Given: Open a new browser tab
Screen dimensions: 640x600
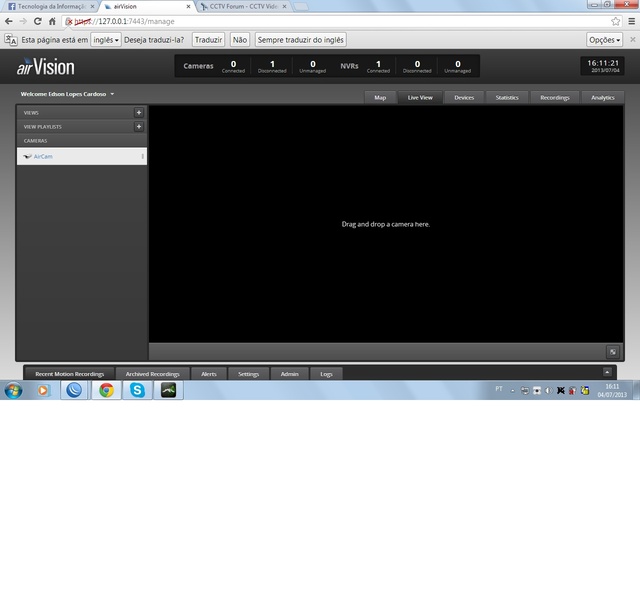Looking at the screenshot, I should point(300,7).
